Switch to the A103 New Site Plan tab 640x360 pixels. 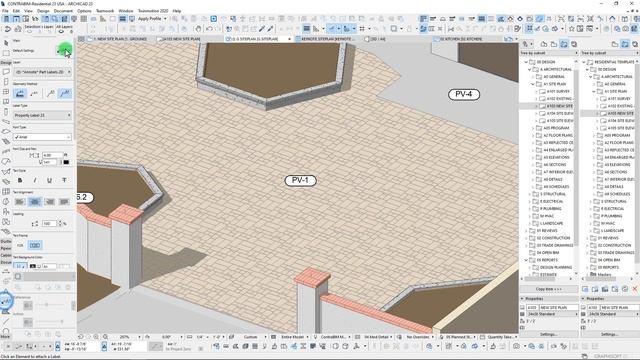pos(182,39)
